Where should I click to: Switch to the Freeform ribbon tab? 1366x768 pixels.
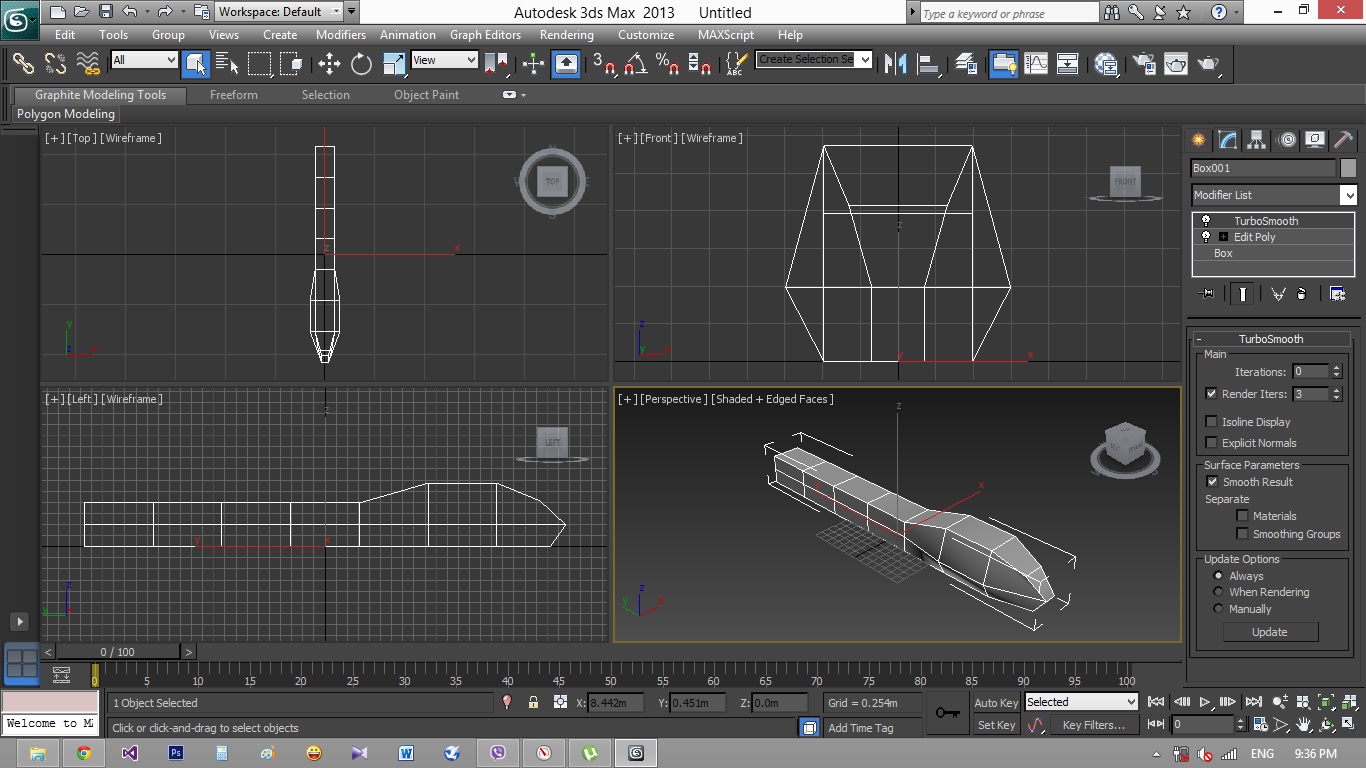(x=234, y=95)
